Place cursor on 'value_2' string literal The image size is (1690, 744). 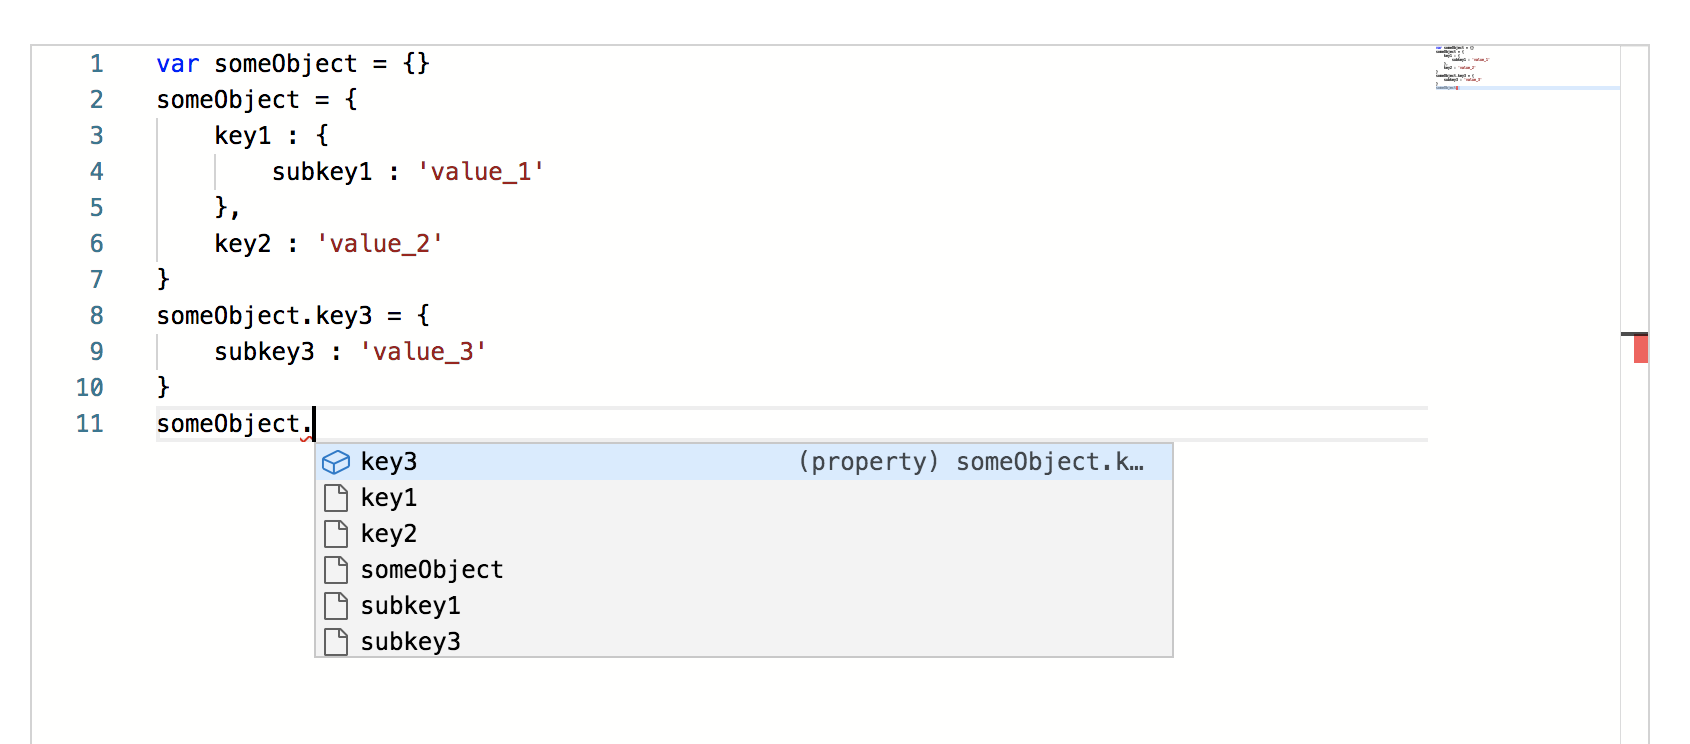tap(380, 244)
